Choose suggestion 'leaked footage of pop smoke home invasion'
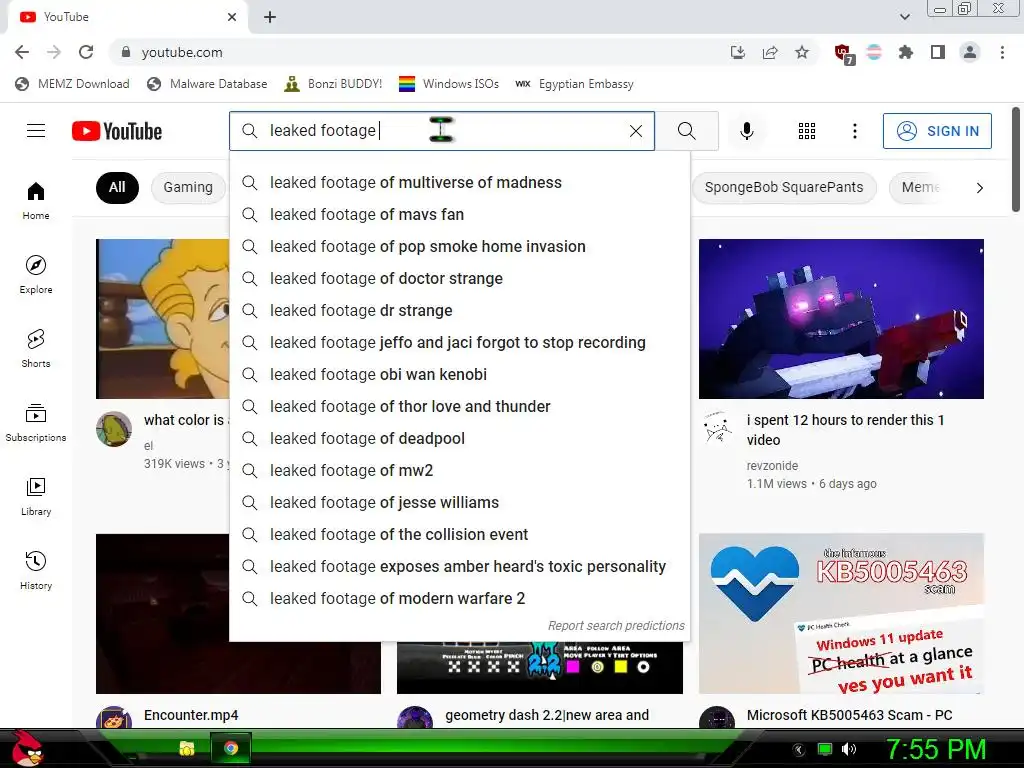The image size is (1024, 768). pos(460,247)
